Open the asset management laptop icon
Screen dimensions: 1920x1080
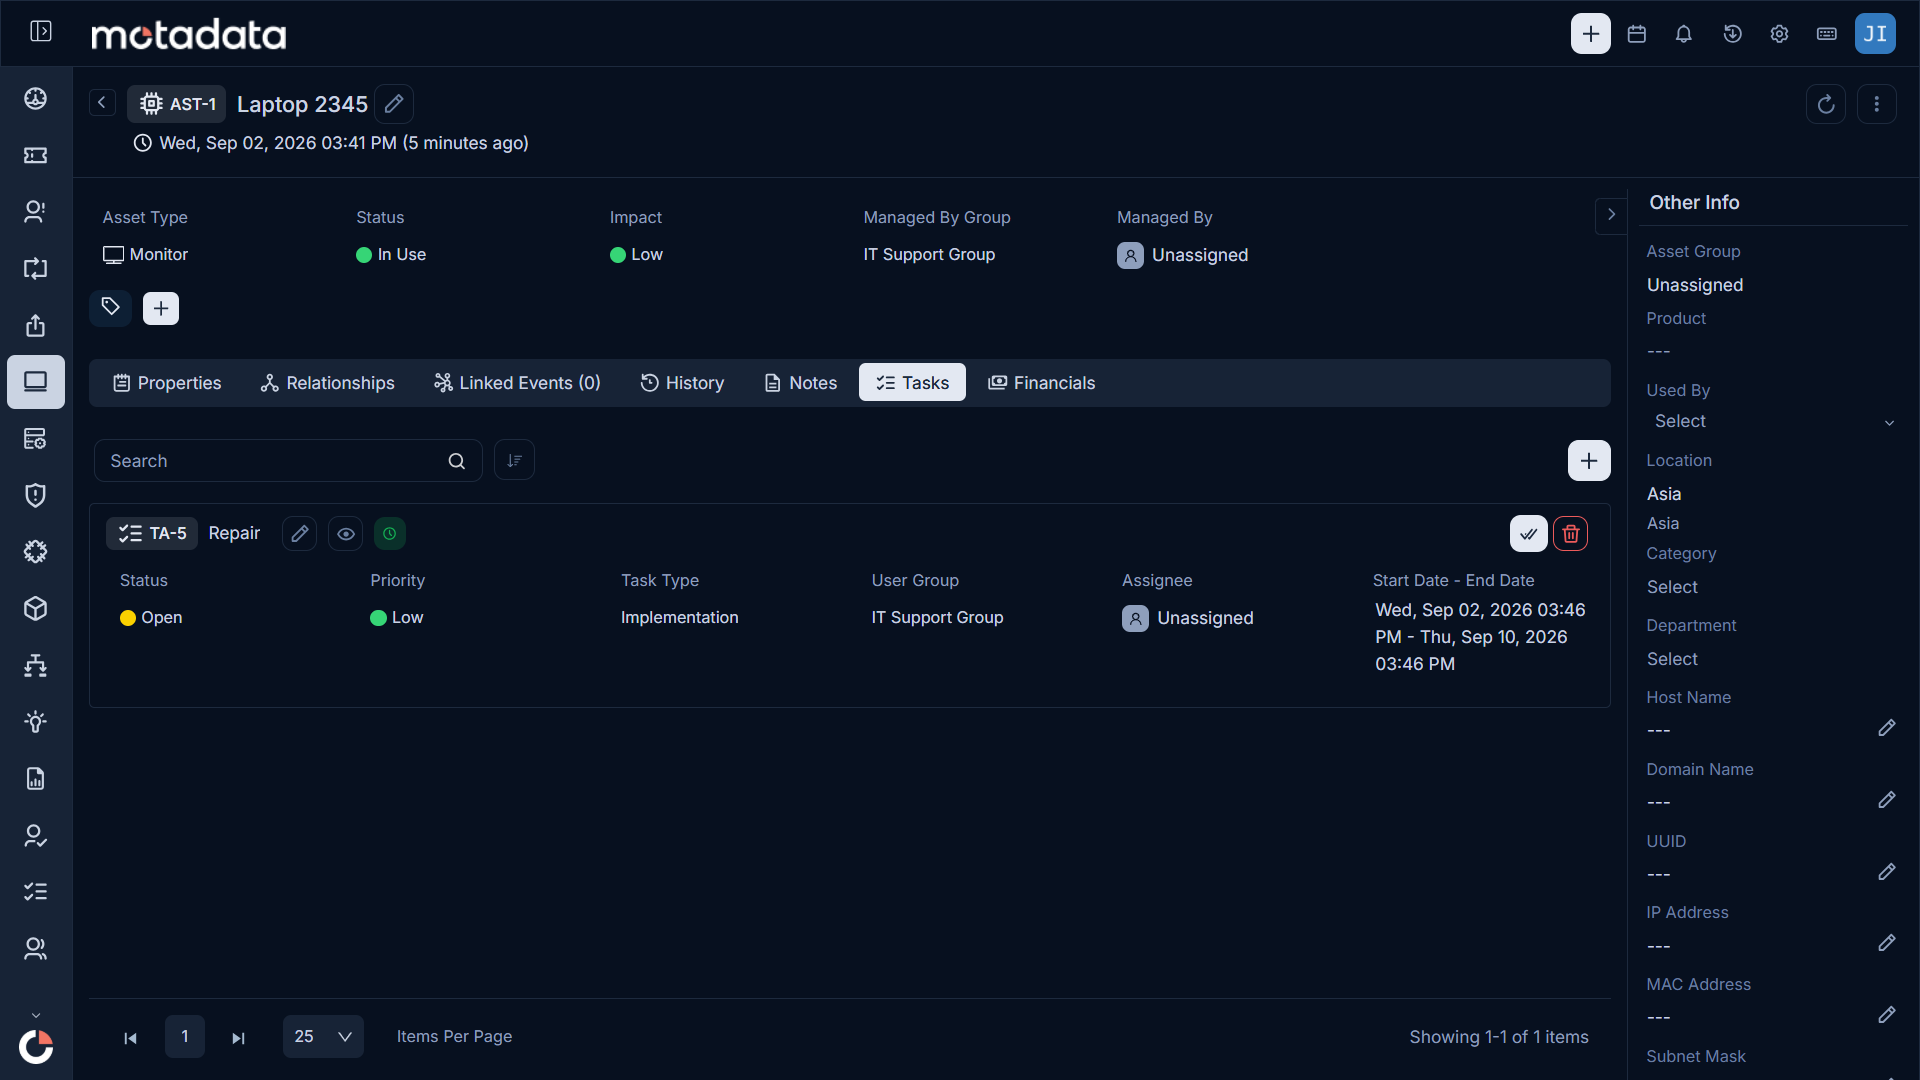[36, 382]
